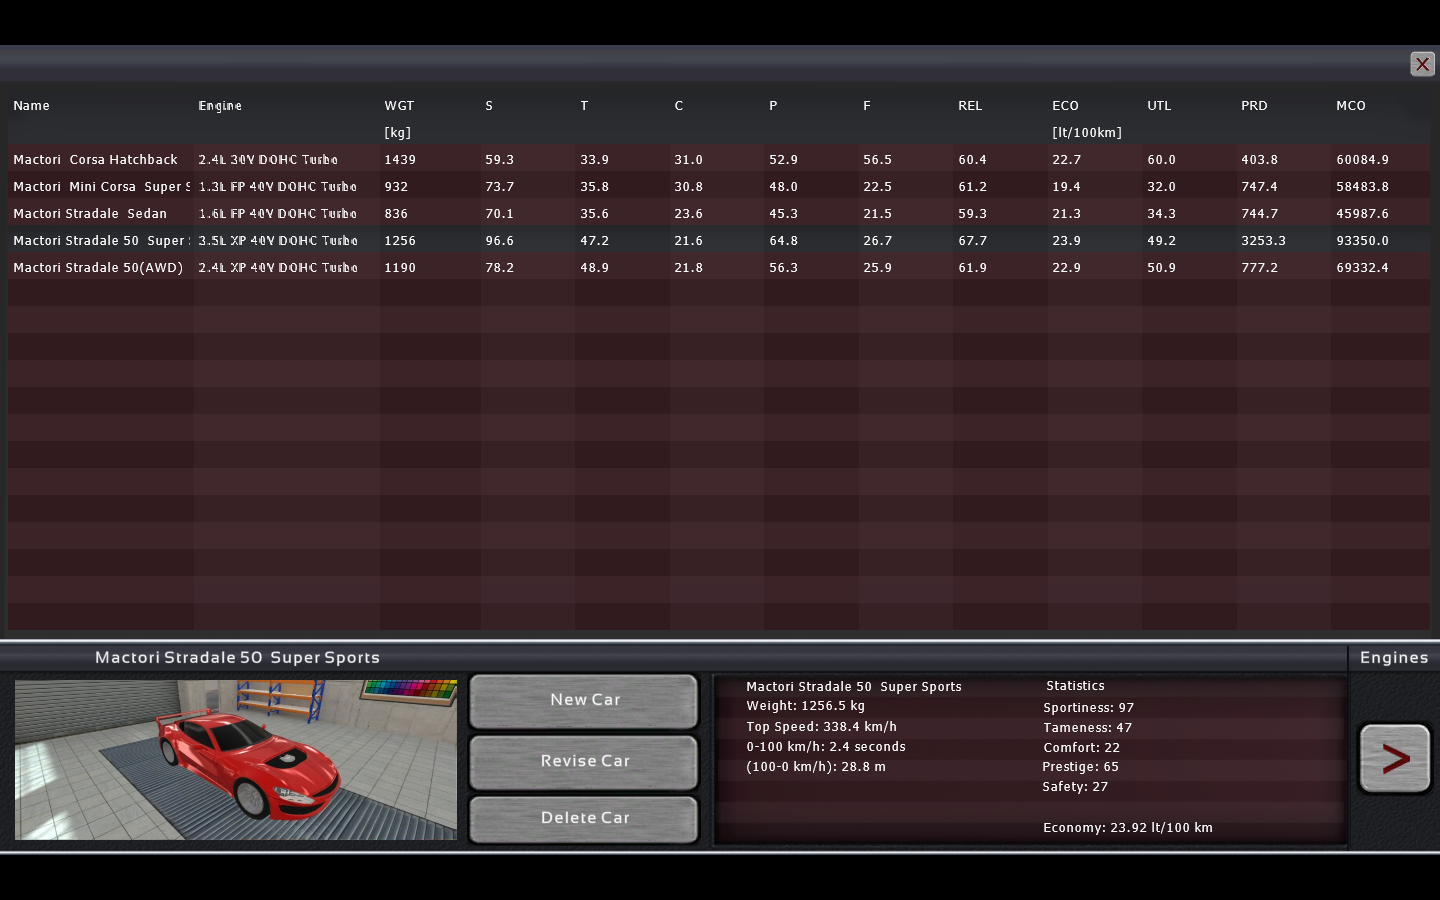
Task: Sort list by MCO column header
Action: click(x=1350, y=106)
